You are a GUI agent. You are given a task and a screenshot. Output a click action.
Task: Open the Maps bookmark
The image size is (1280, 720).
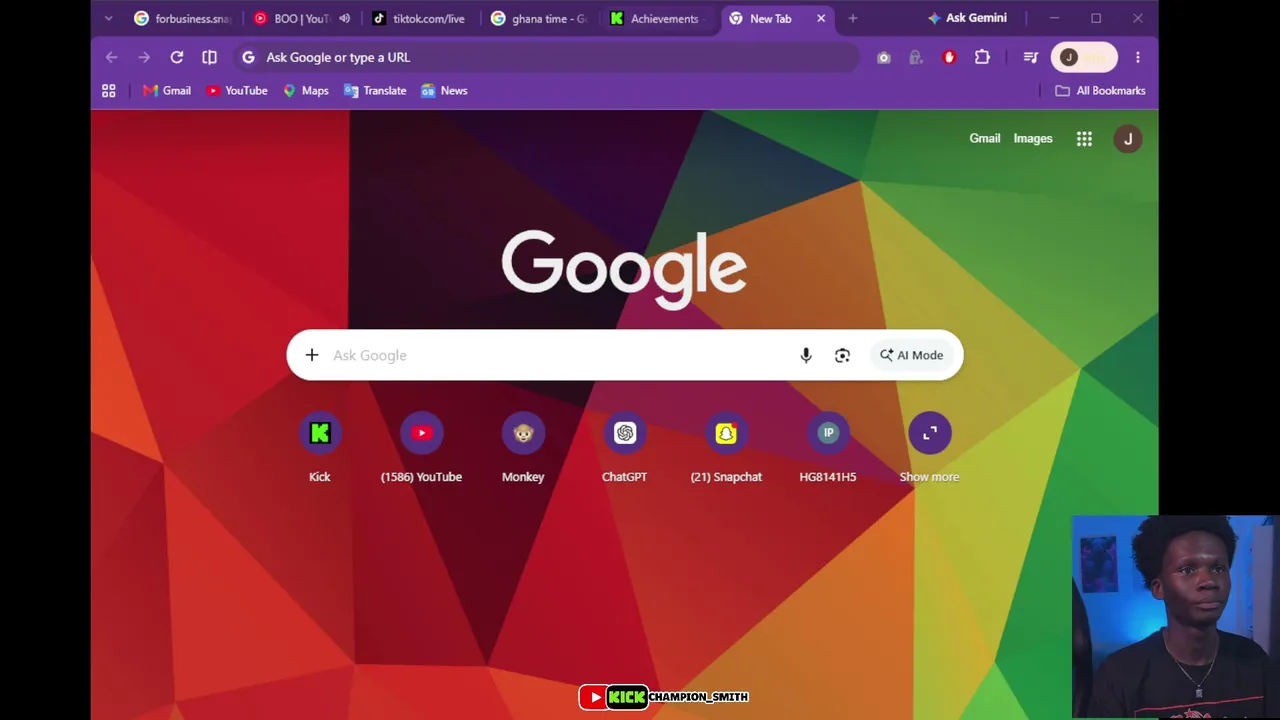click(x=306, y=91)
